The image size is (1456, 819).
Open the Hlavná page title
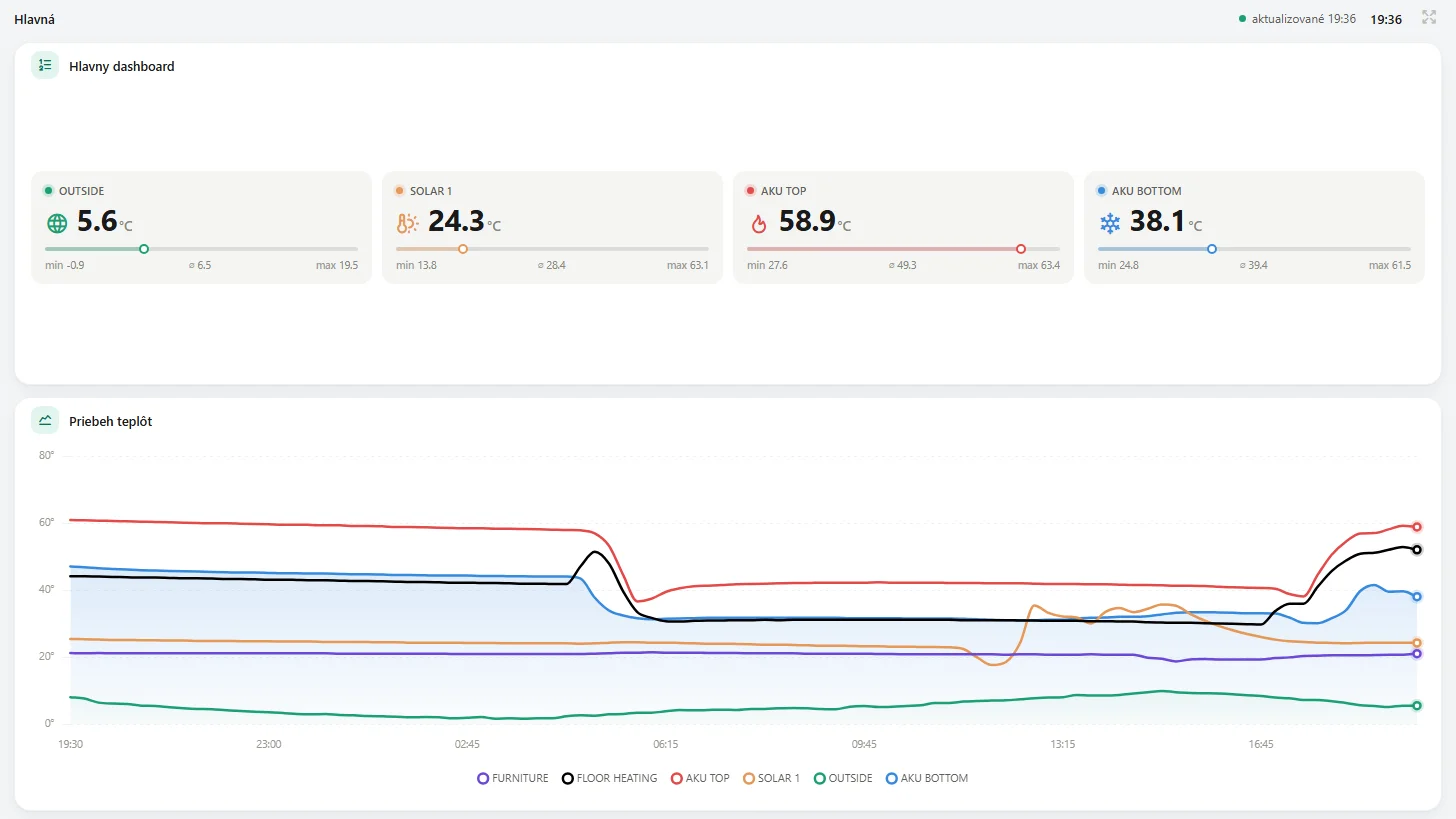point(34,19)
